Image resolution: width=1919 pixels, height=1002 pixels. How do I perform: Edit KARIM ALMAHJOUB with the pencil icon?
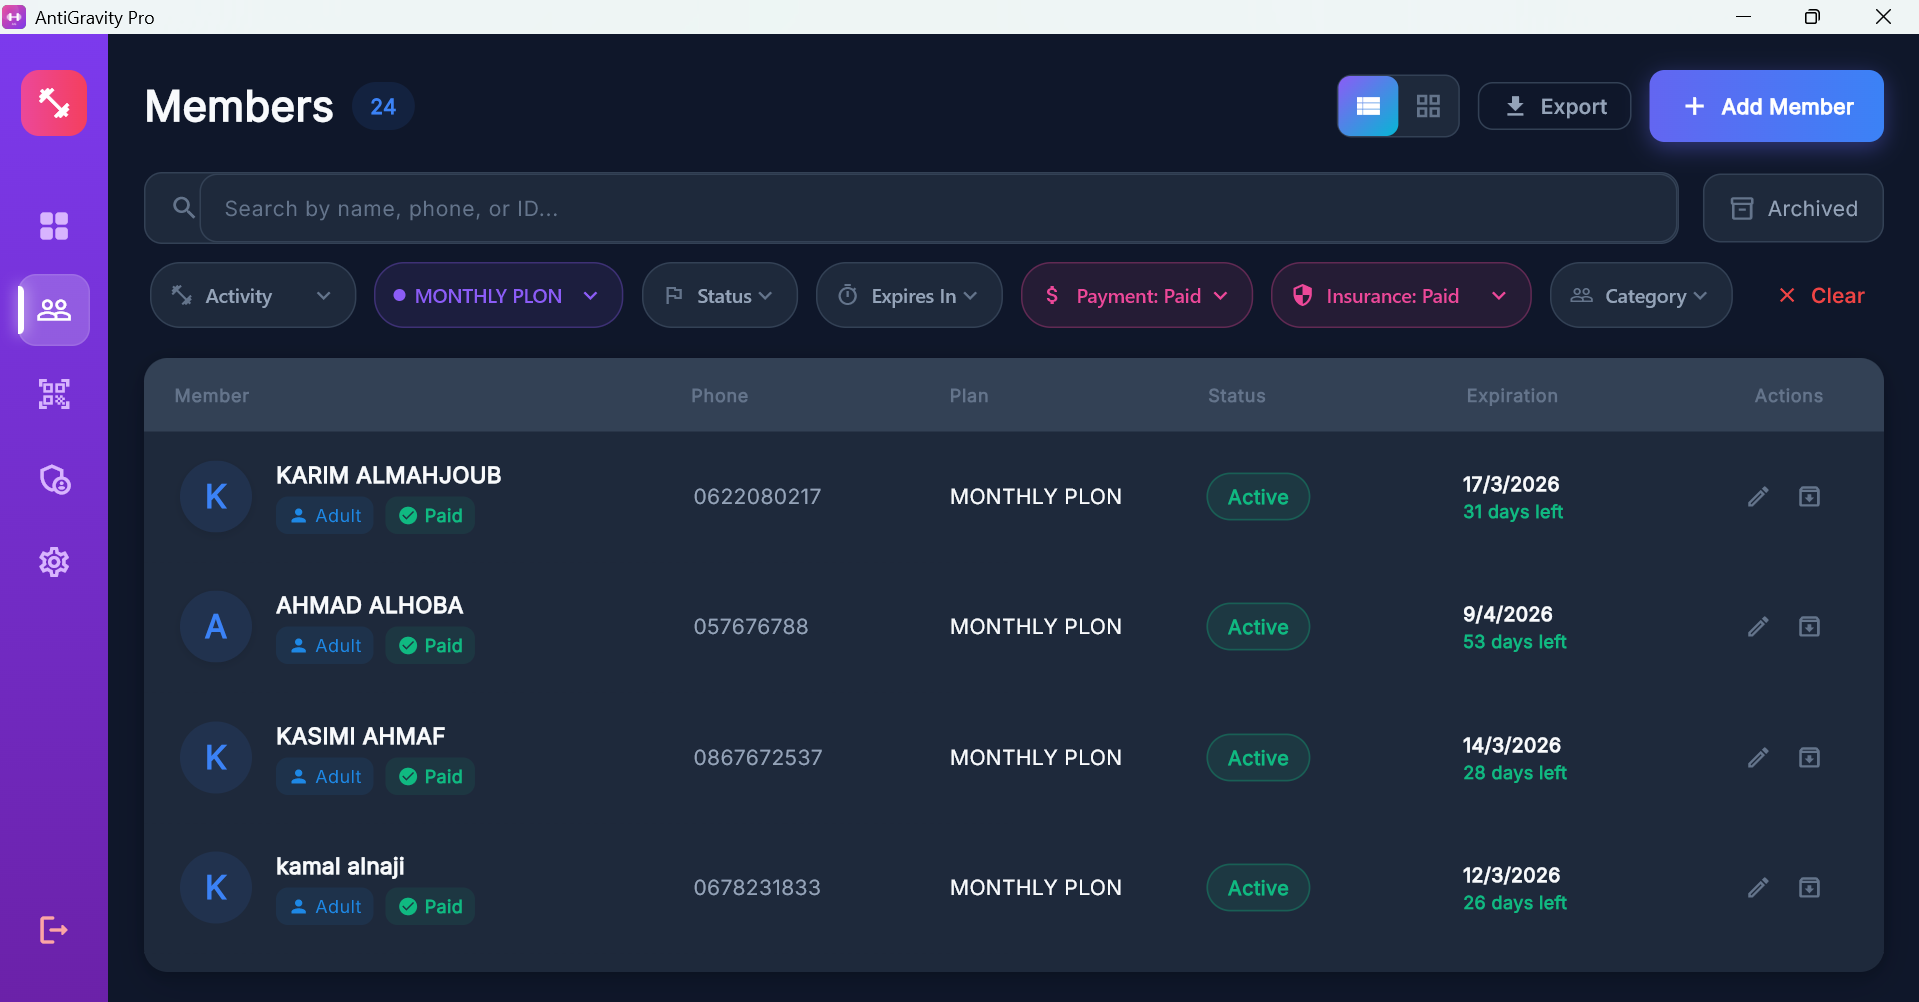pyautogui.click(x=1758, y=497)
